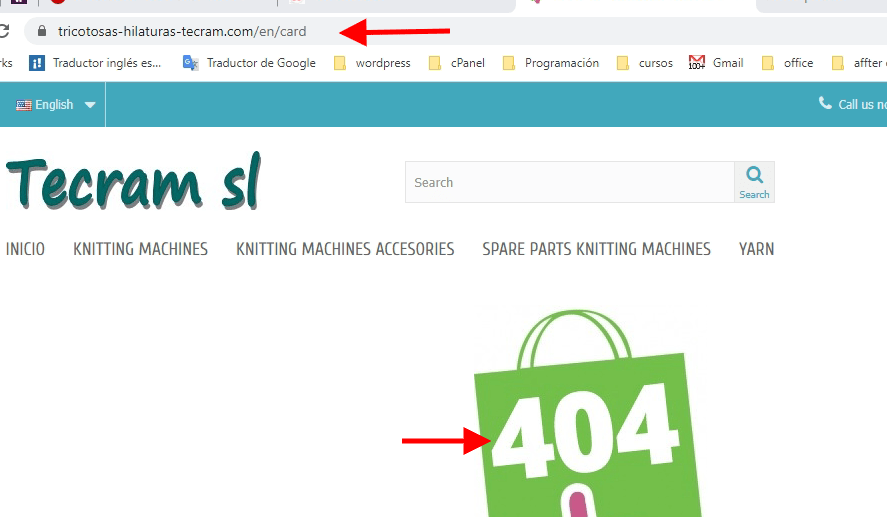The image size is (887, 517).
Task: Click the Tecram sl logo
Action: [x=134, y=181]
